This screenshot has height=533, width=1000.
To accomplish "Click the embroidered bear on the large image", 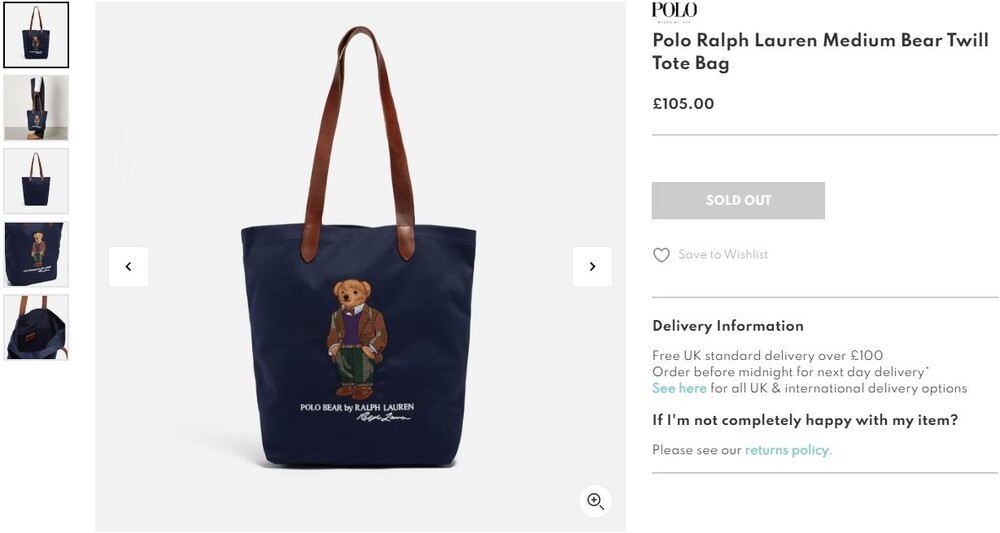I will [x=357, y=338].
